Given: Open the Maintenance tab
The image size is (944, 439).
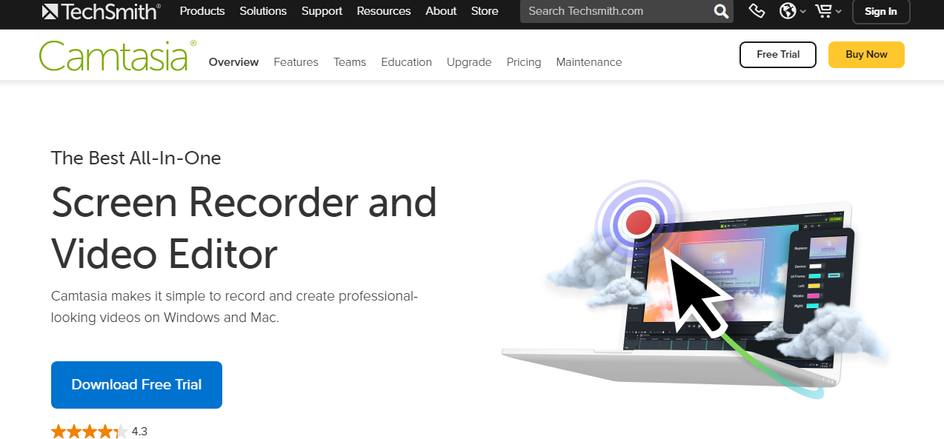Looking at the screenshot, I should point(589,62).
